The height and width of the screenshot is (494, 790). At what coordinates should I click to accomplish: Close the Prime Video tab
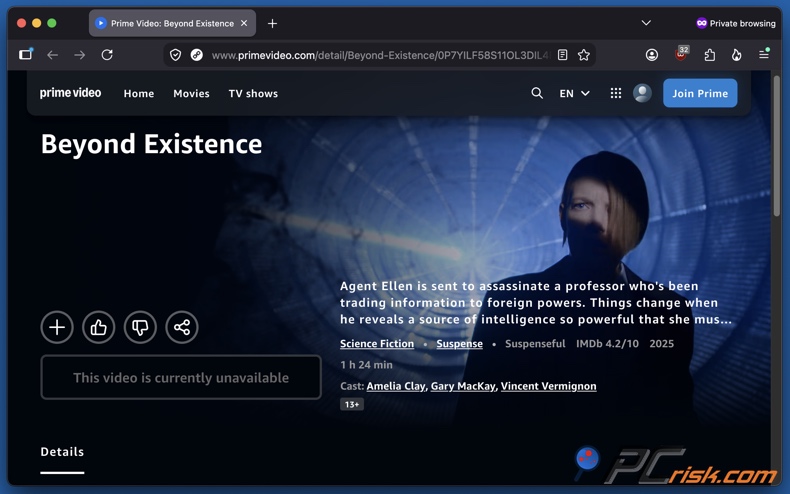pyautogui.click(x=244, y=23)
